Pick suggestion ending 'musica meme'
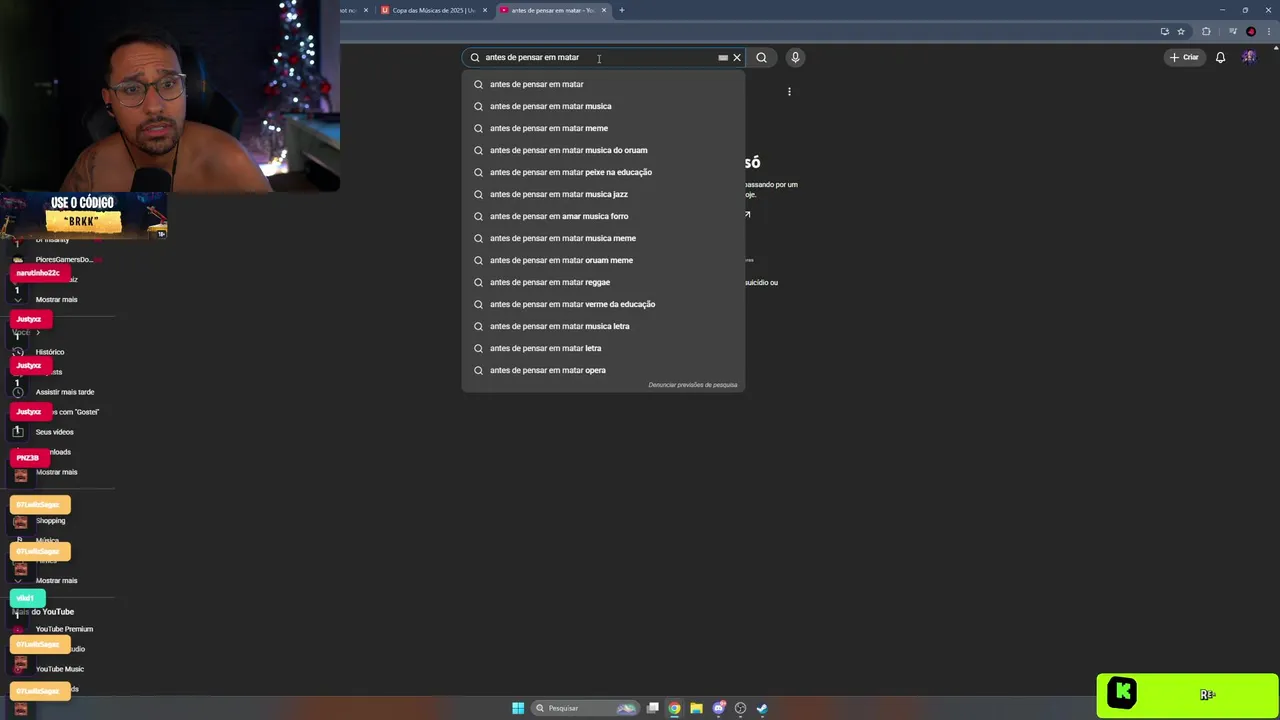 coord(603,238)
